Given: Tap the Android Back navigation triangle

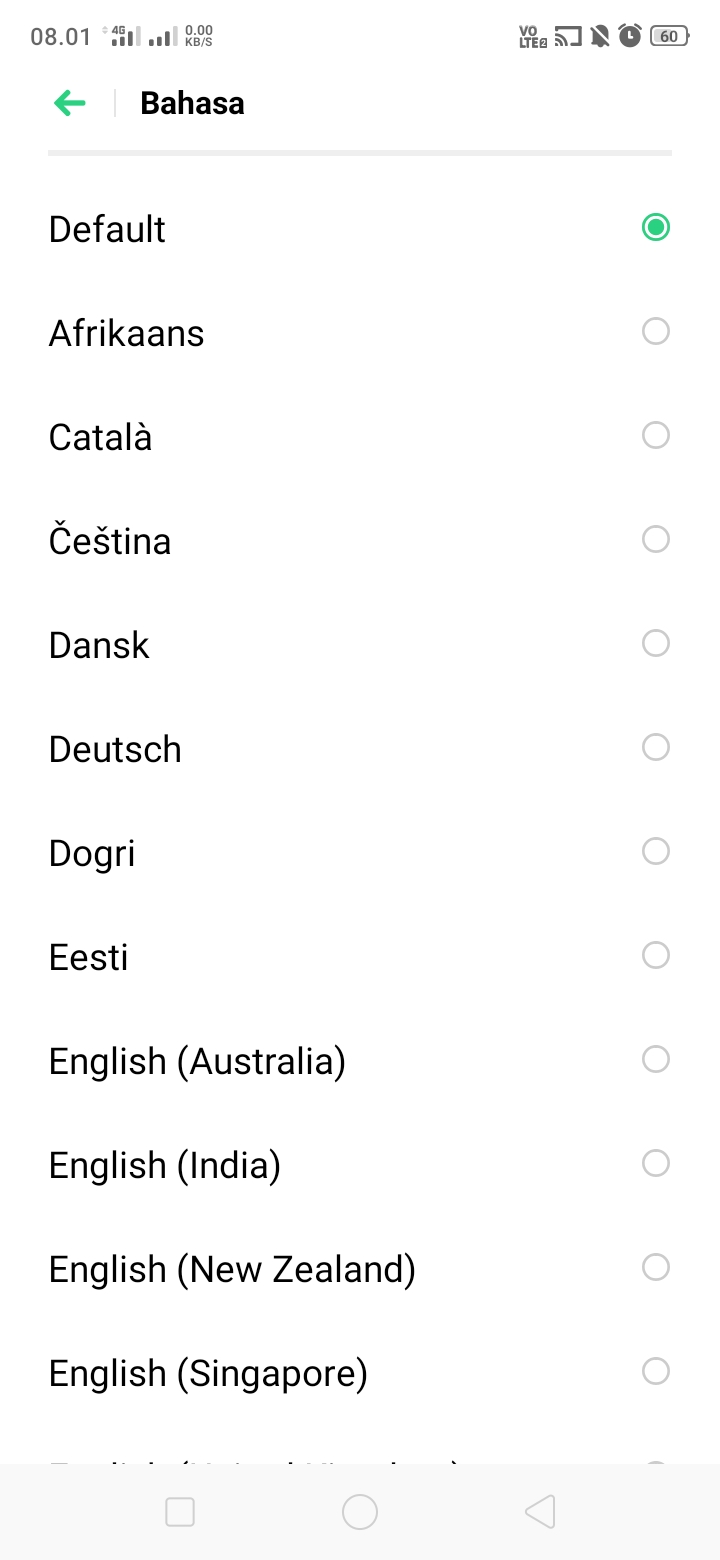Looking at the screenshot, I should click(540, 1512).
